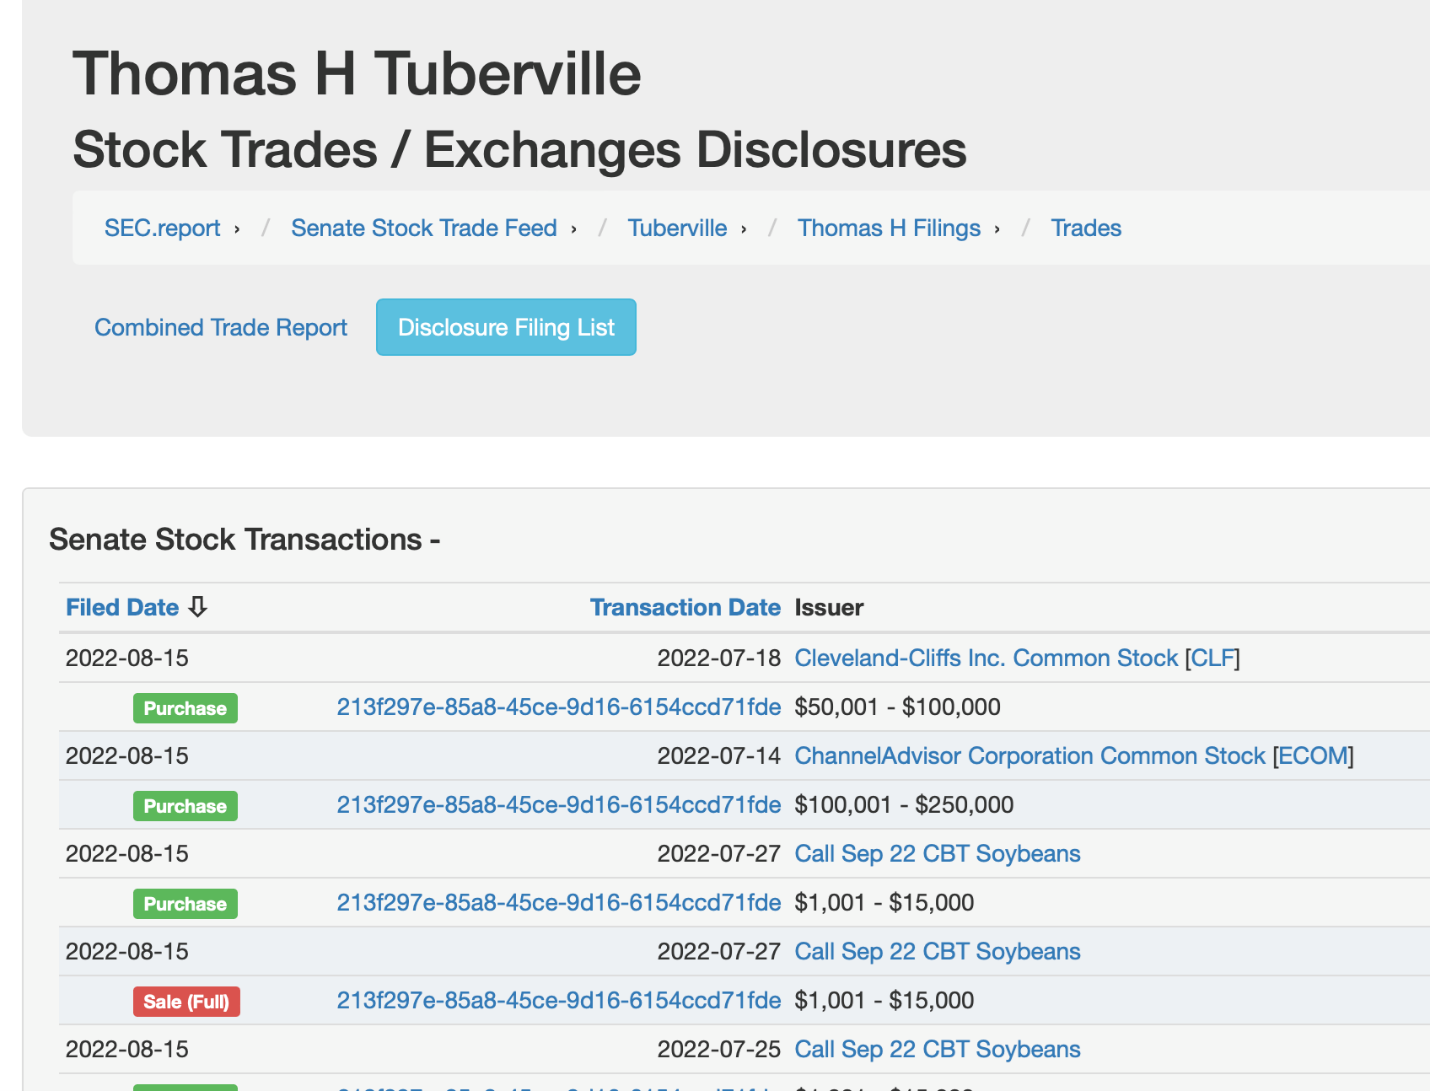Click the Senate Stock Transactions panel title
The image size is (1430, 1091).
(245, 539)
